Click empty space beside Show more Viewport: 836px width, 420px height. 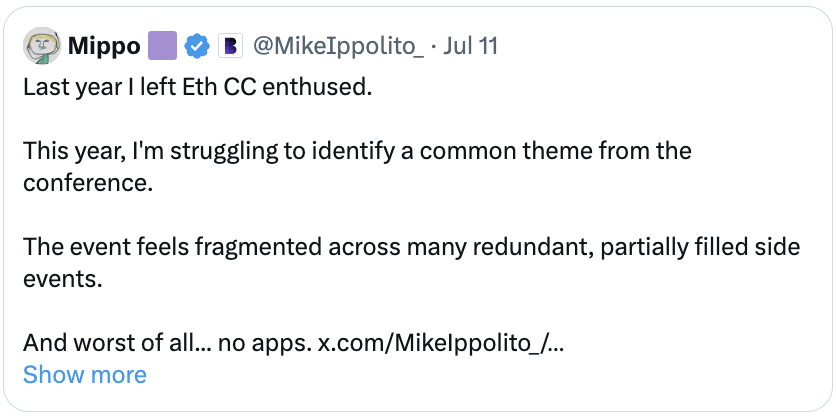[x=480, y=375]
